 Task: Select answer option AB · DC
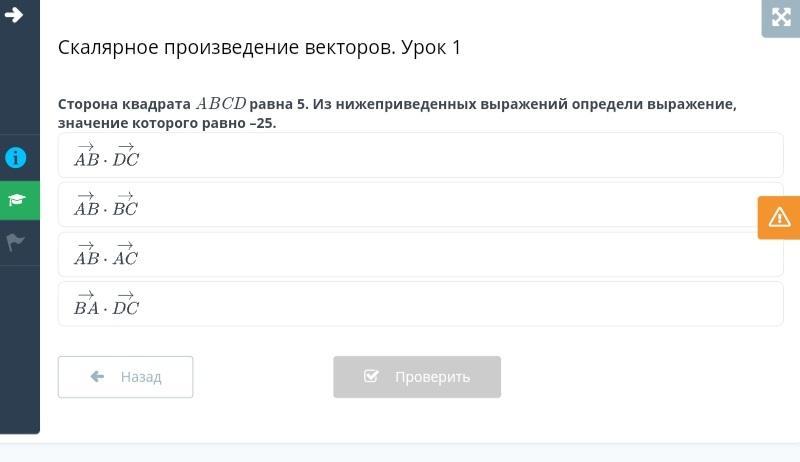pos(420,155)
